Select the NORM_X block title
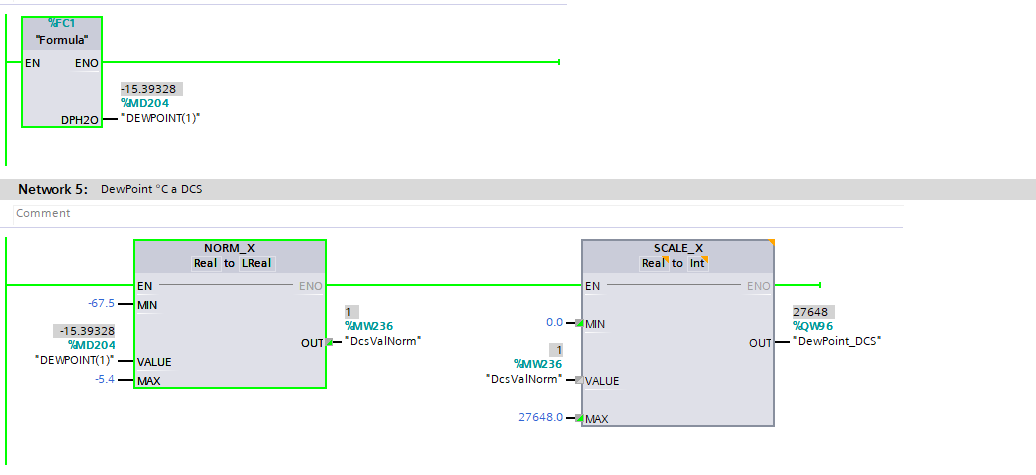The image size is (1036, 475). click(x=230, y=247)
